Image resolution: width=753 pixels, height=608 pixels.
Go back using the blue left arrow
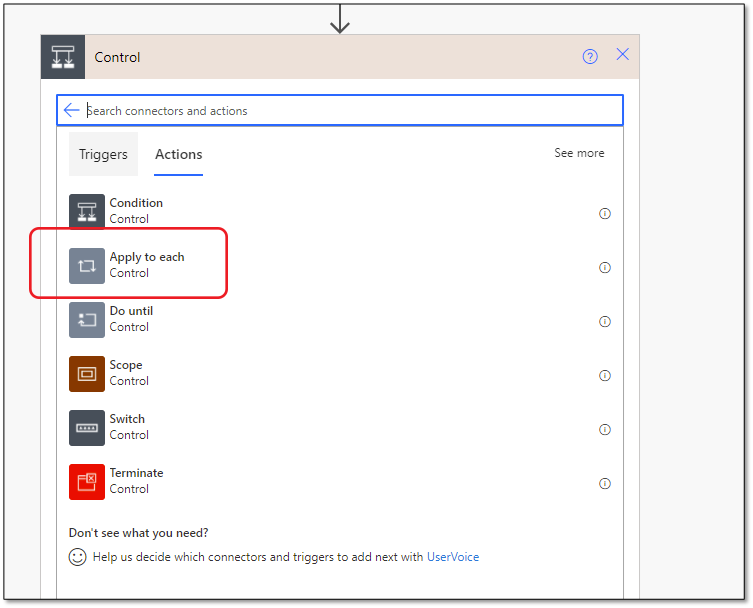point(71,110)
